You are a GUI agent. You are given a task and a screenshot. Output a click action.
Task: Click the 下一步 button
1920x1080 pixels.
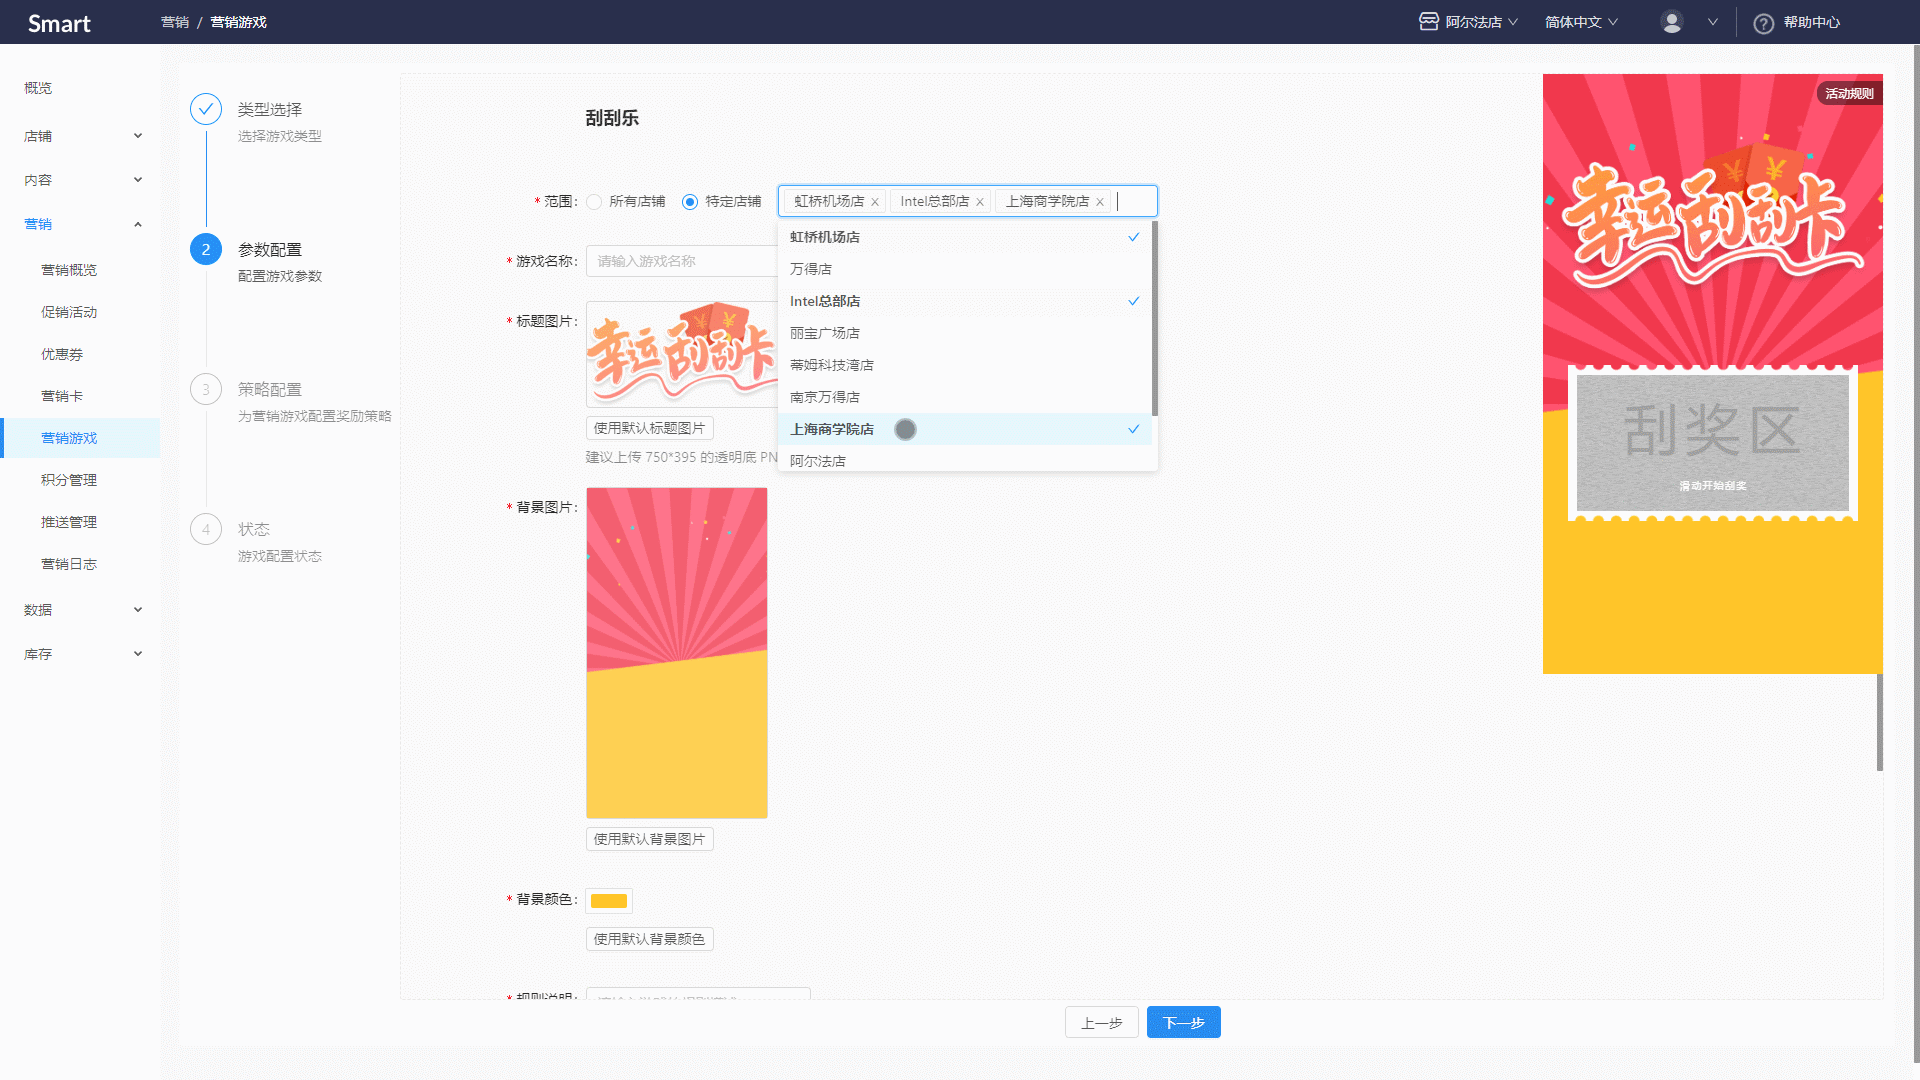pos(1184,1022)
